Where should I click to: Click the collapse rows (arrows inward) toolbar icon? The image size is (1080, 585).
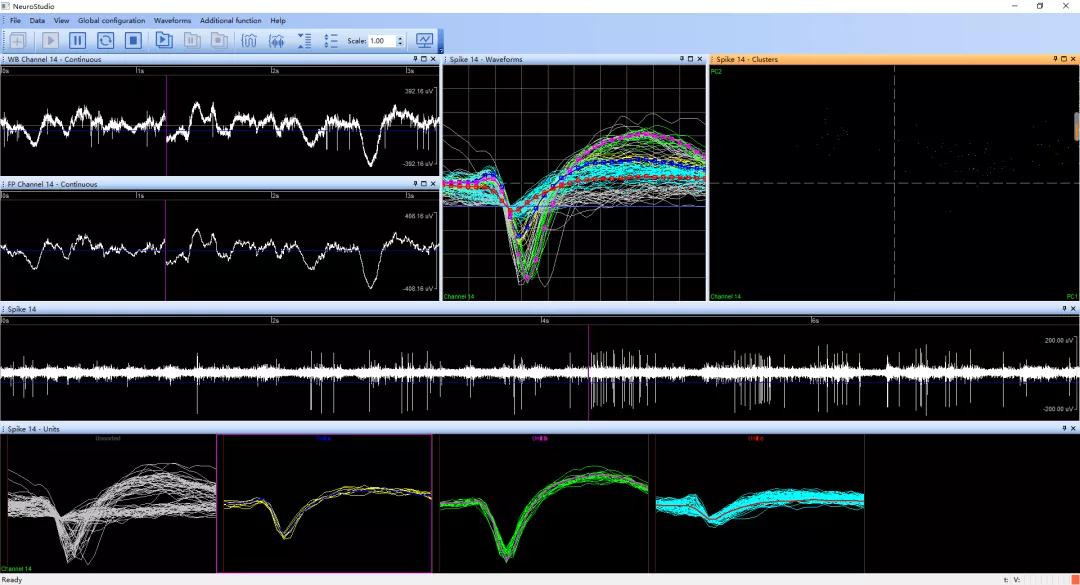pyautogui.click(x=304, y=41)
